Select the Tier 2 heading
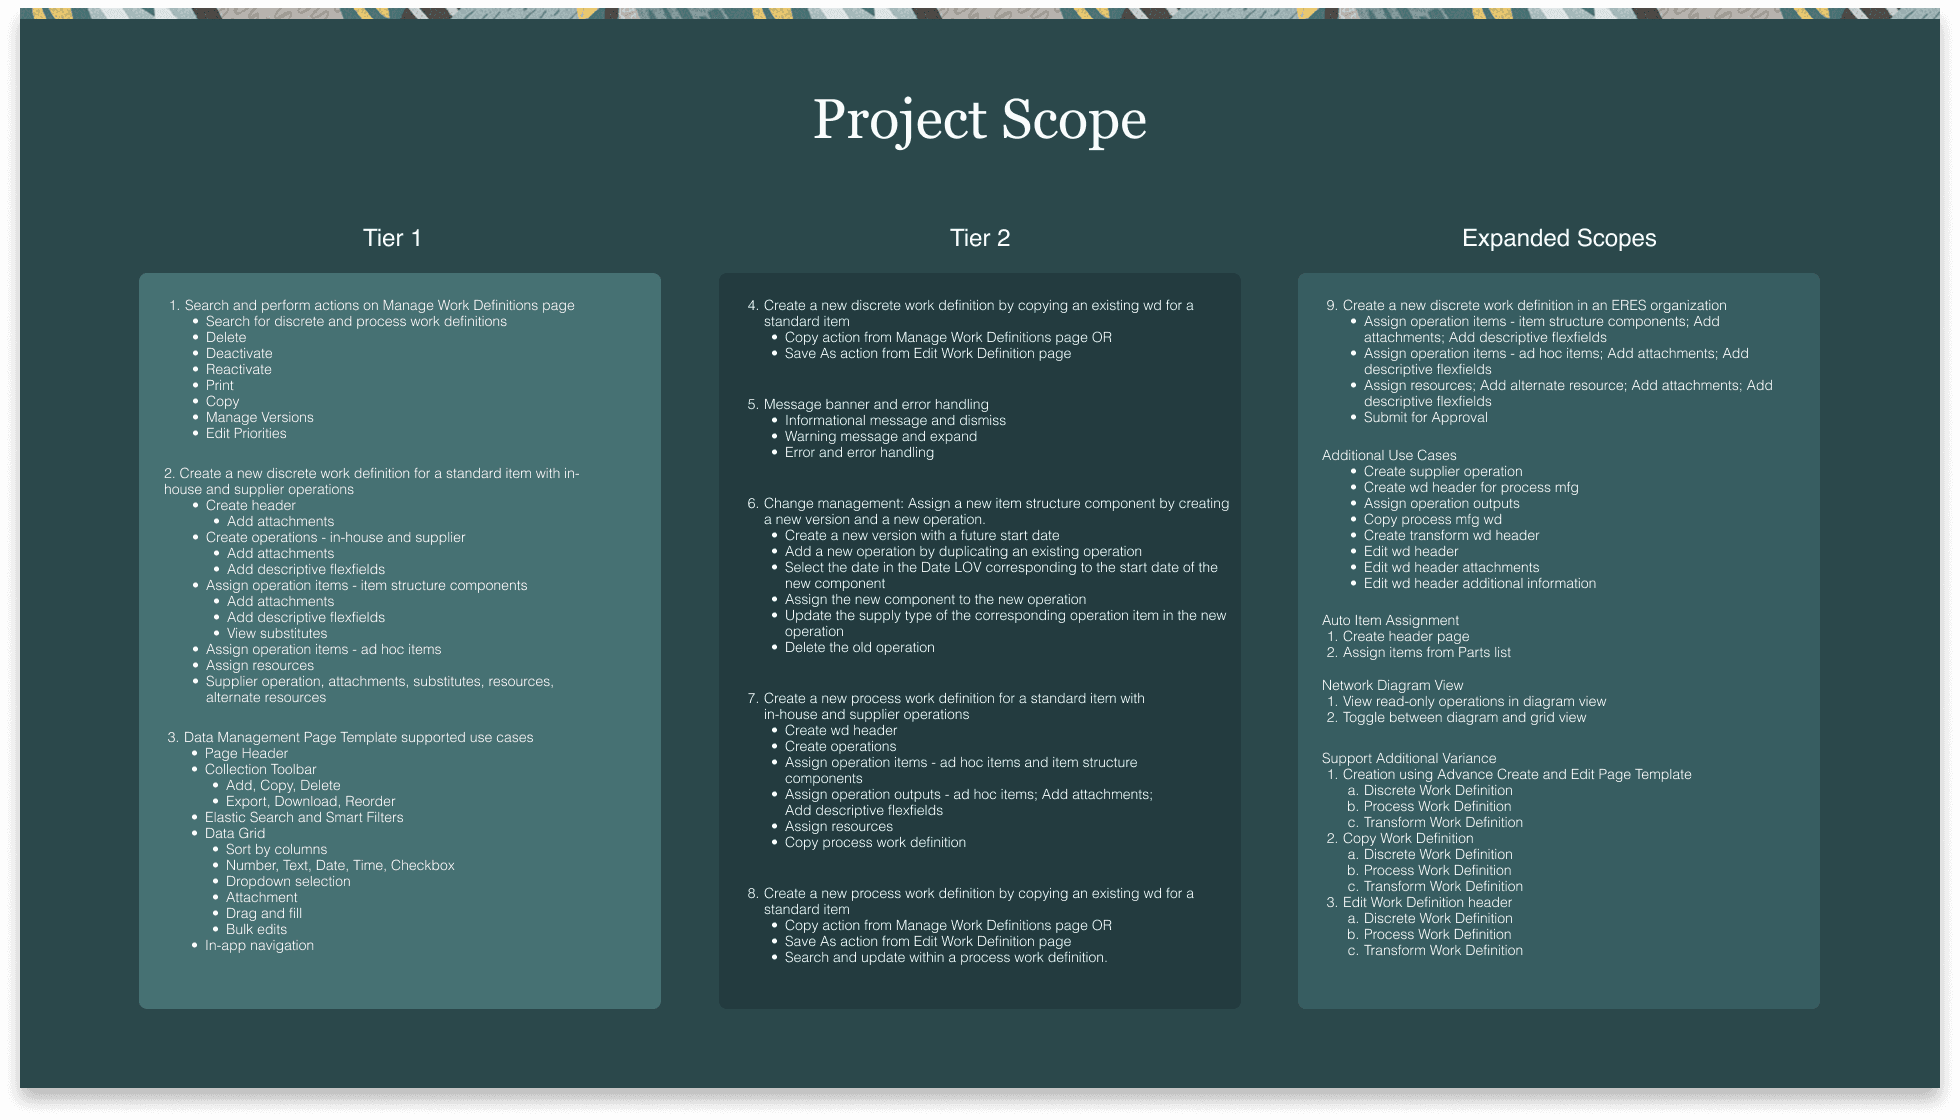Screen dimensions: 1960x1120 coord(979,238)
